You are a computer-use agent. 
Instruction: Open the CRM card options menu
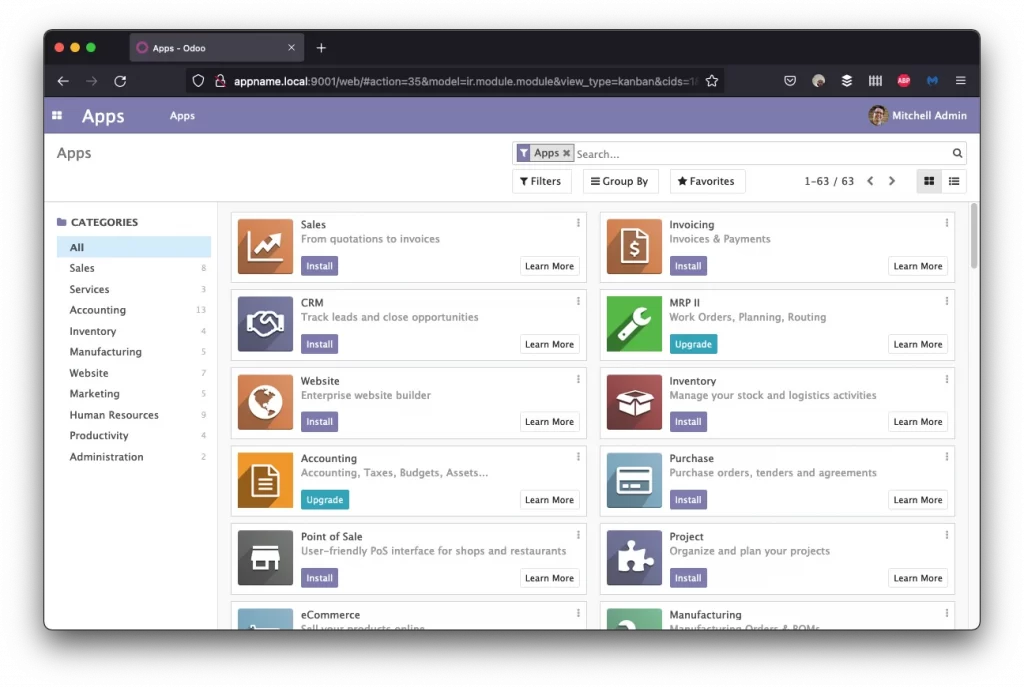[578, 302]
